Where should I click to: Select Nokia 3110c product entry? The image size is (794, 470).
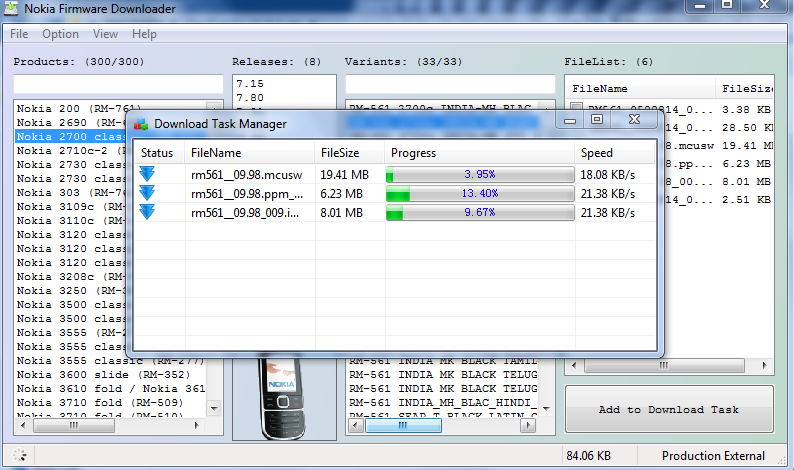click(x=71, y=220)
